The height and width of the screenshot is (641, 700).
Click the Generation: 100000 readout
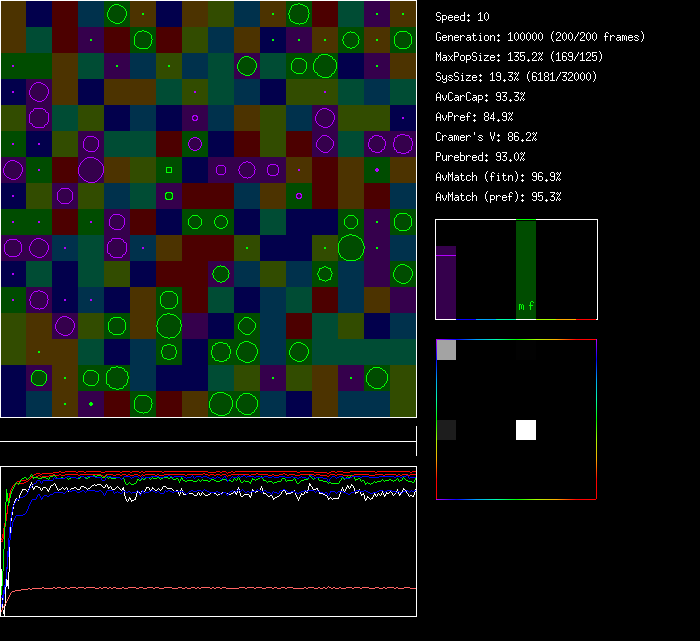540,37
